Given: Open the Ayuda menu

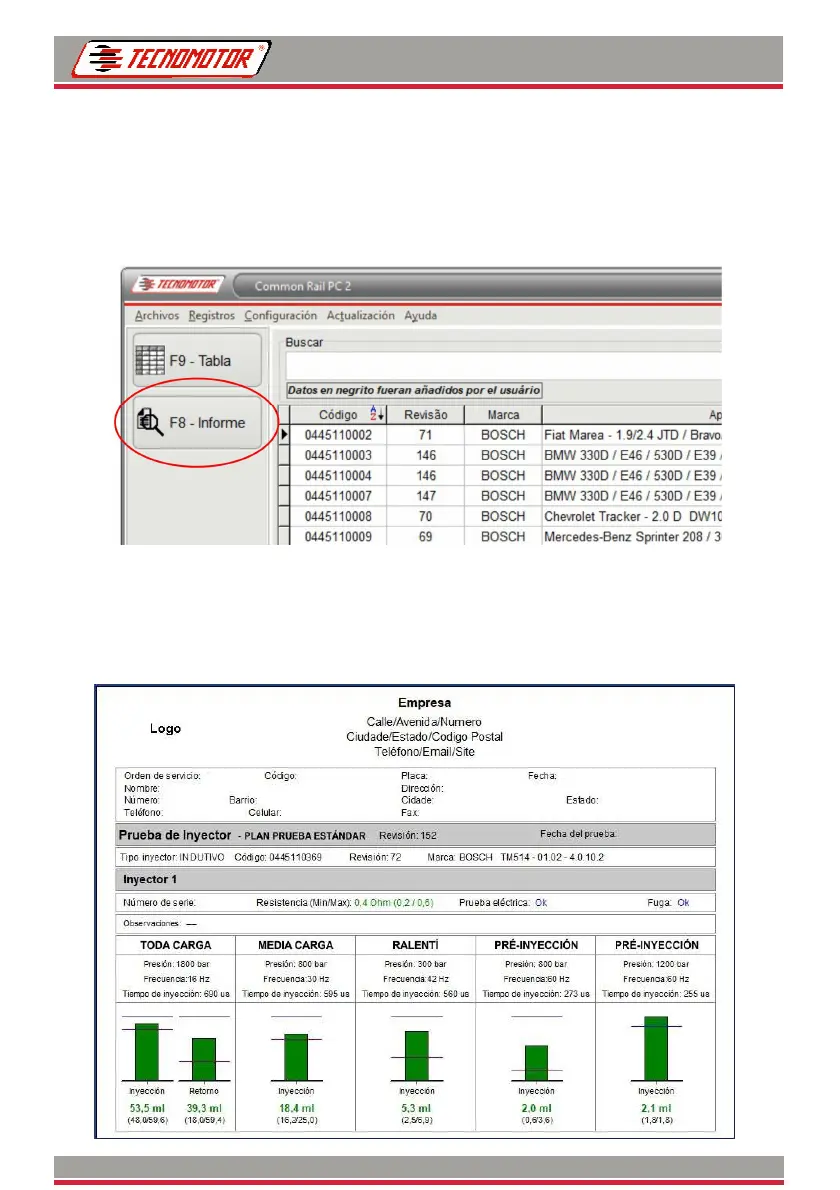Looking at the screenshot, I should pos(420,316).
